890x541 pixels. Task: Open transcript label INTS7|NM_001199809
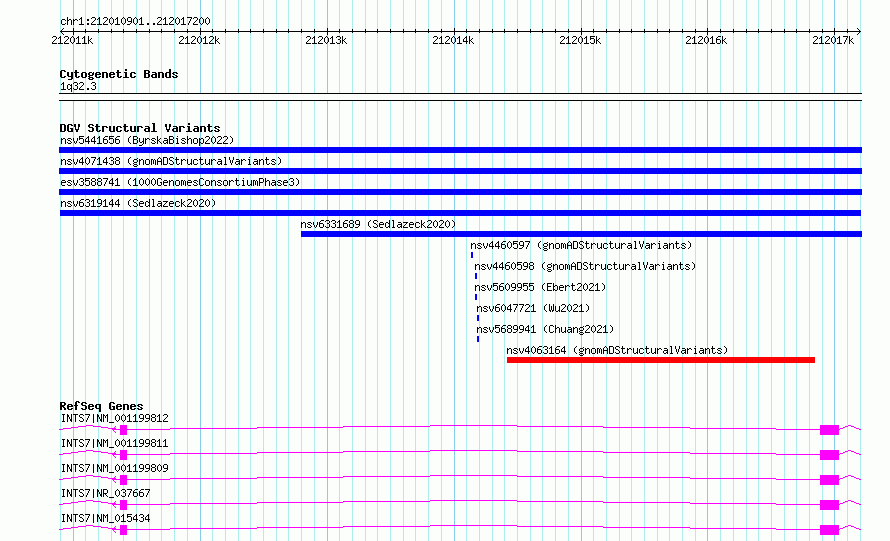click(114, 468)
